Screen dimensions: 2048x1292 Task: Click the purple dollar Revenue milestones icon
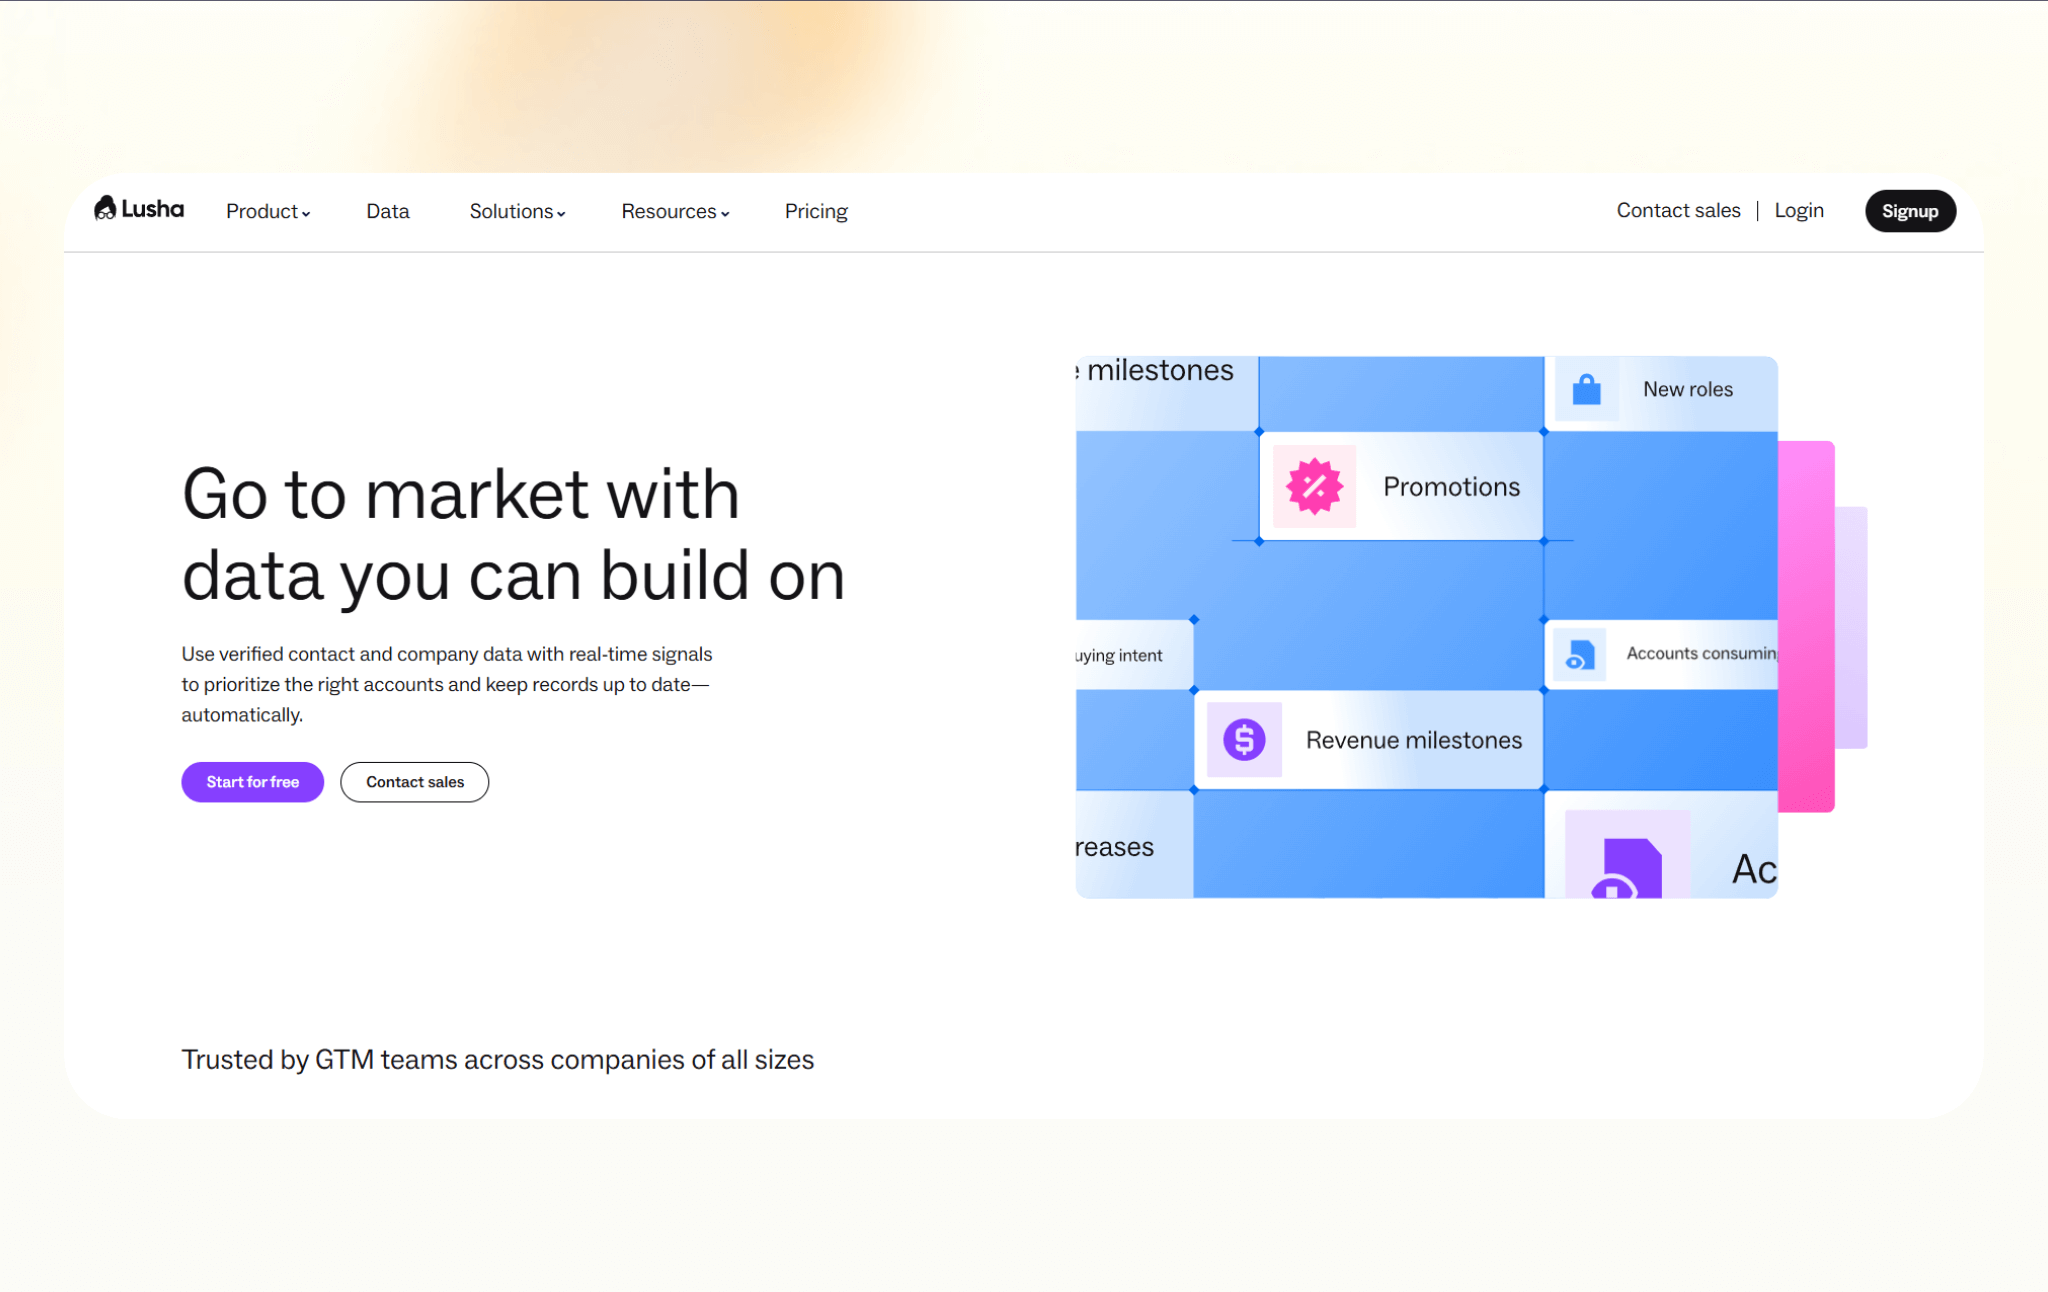[x=1244, y=740]
